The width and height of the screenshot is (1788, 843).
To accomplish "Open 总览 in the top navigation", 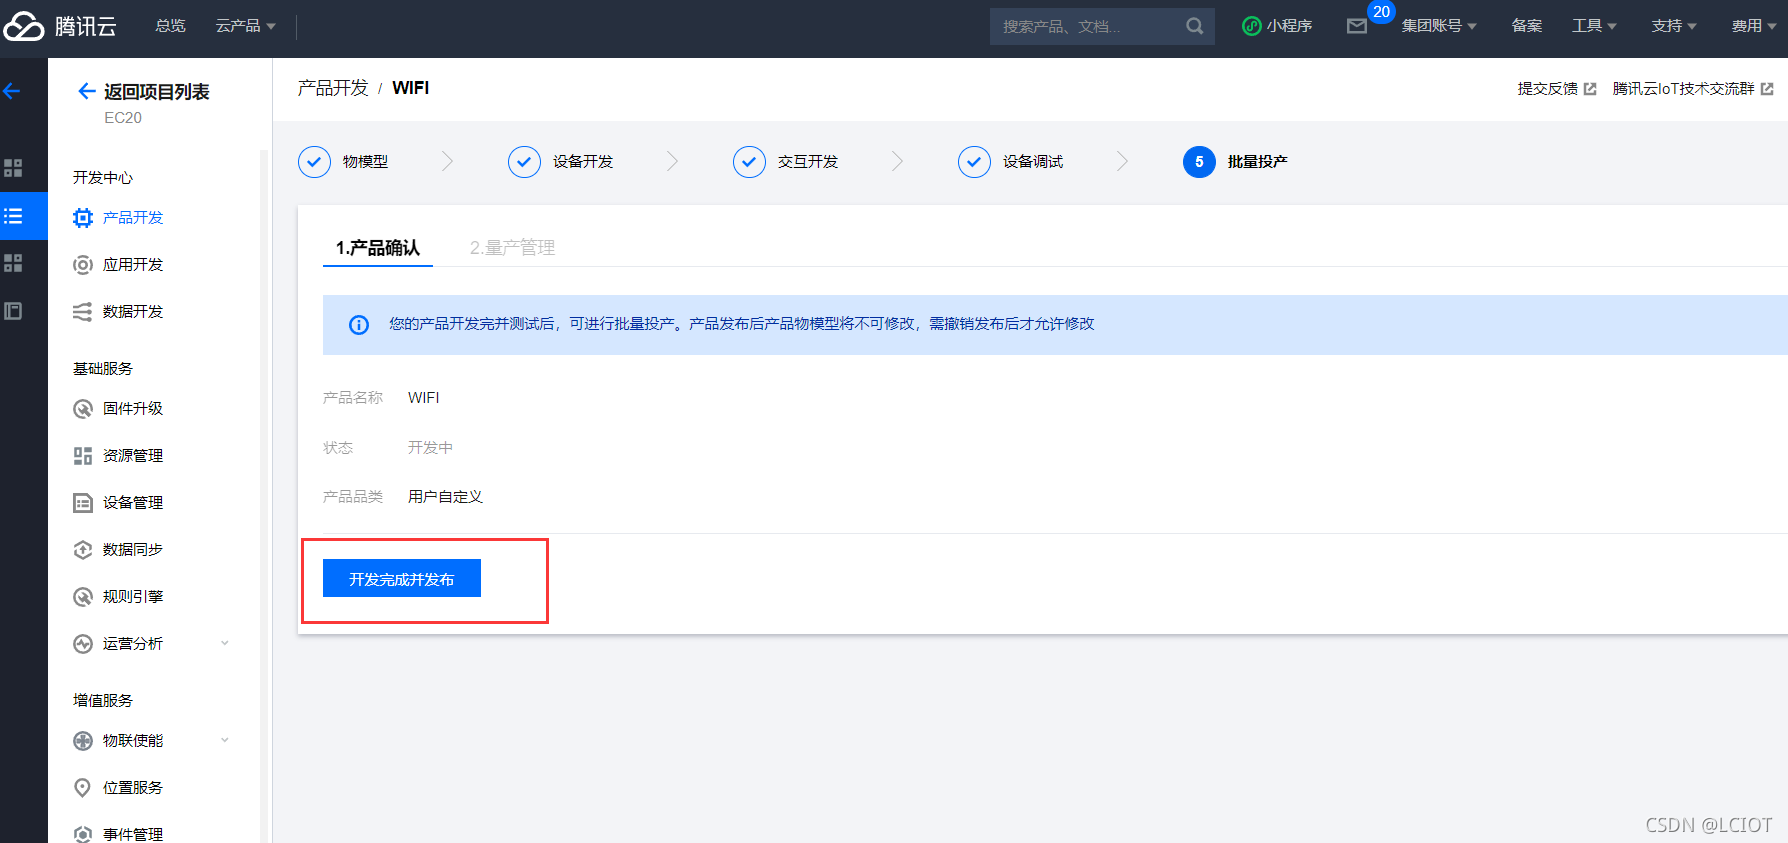I will point(170,26).
